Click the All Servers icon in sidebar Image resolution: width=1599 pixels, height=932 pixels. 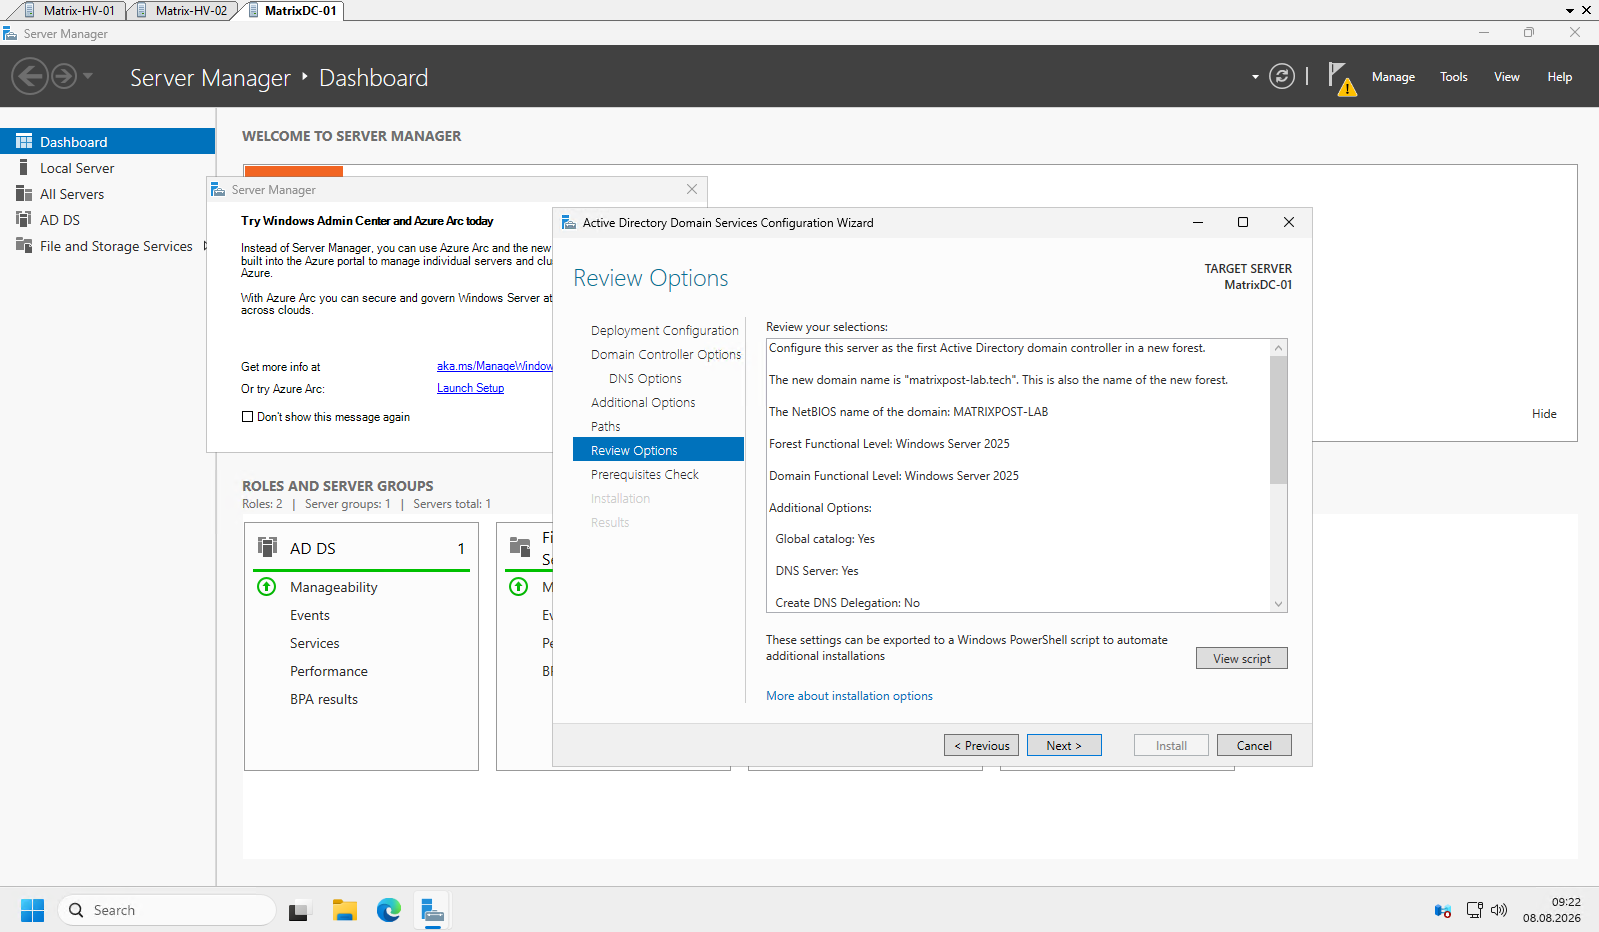(24, 193)
